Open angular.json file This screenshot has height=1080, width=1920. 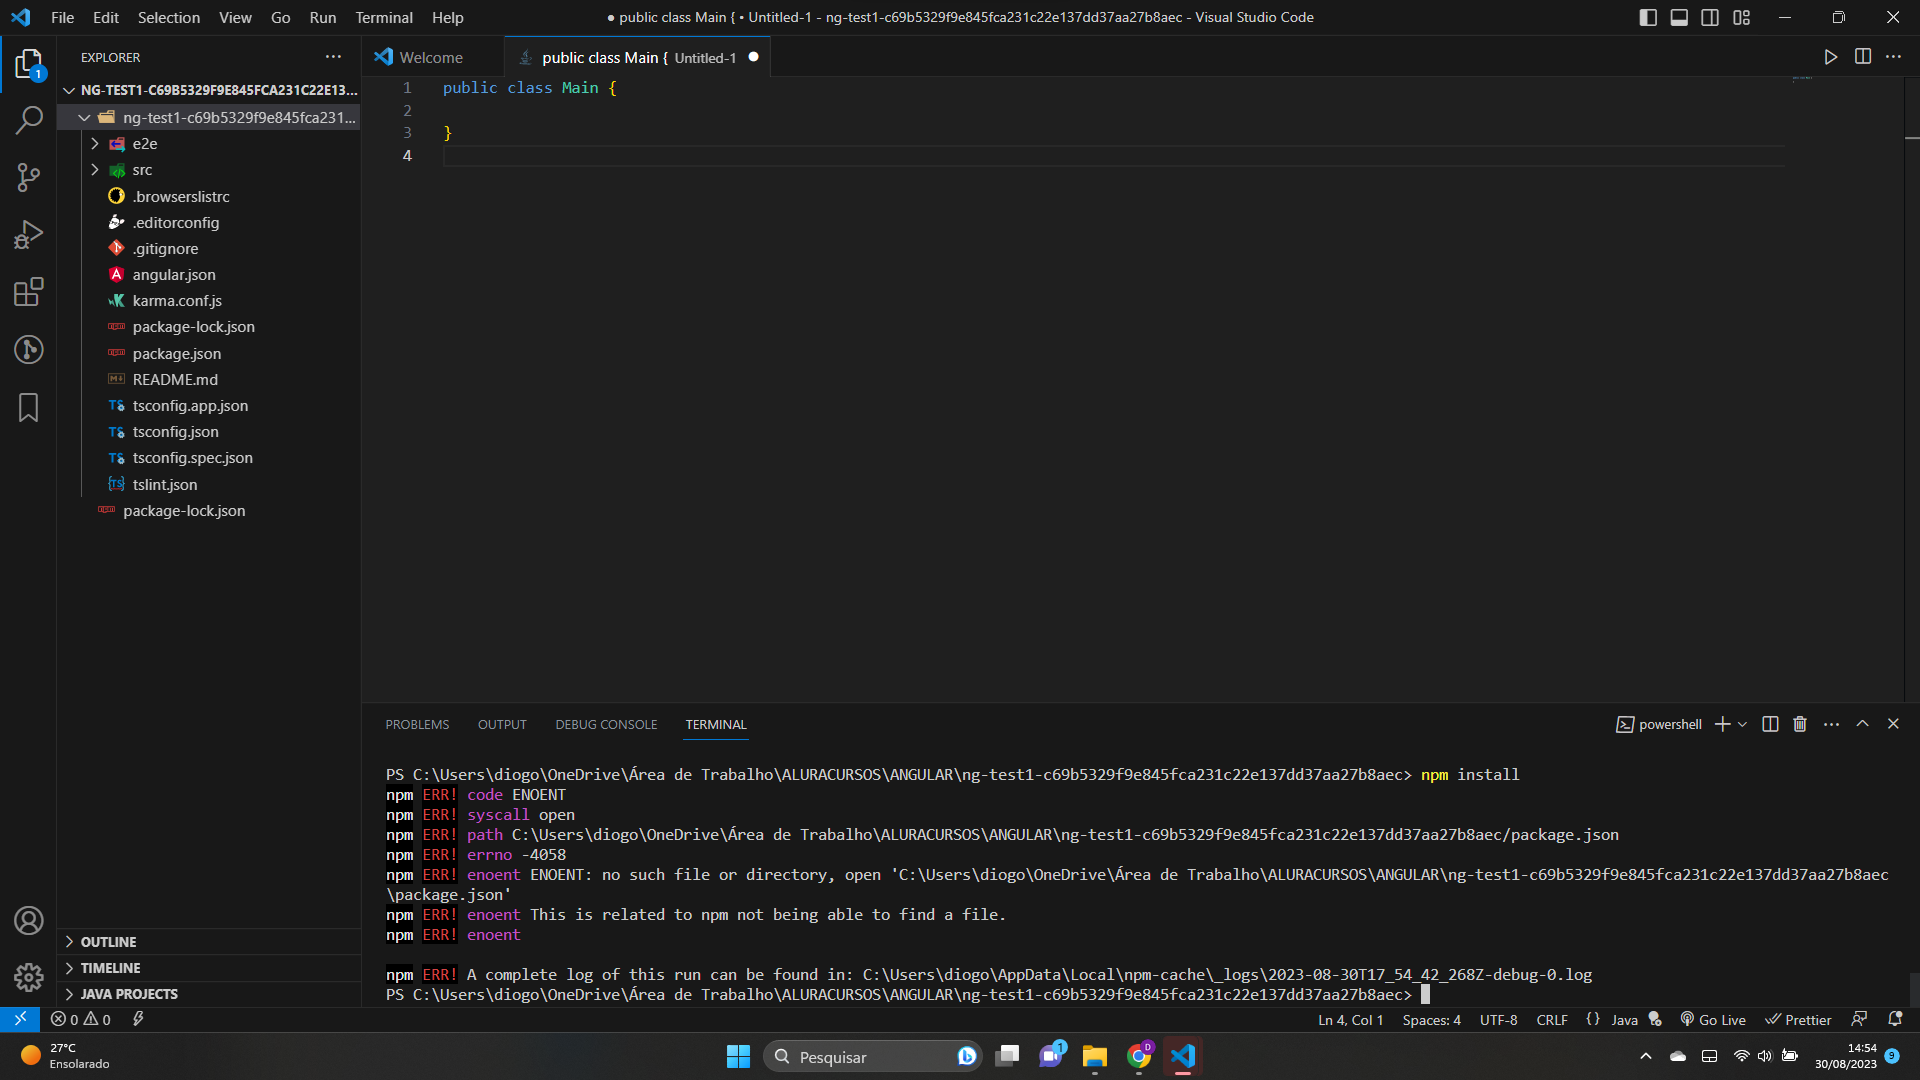(209, 275)
